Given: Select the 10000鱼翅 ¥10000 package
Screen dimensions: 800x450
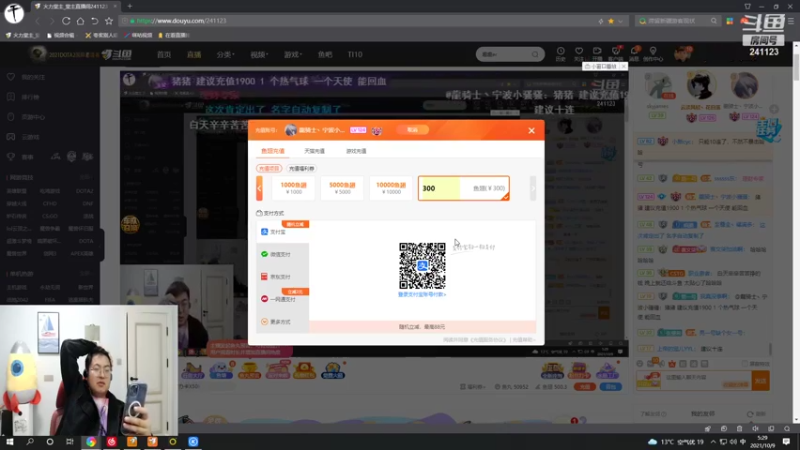Looking at the screenshot, I should pos(391,188).
